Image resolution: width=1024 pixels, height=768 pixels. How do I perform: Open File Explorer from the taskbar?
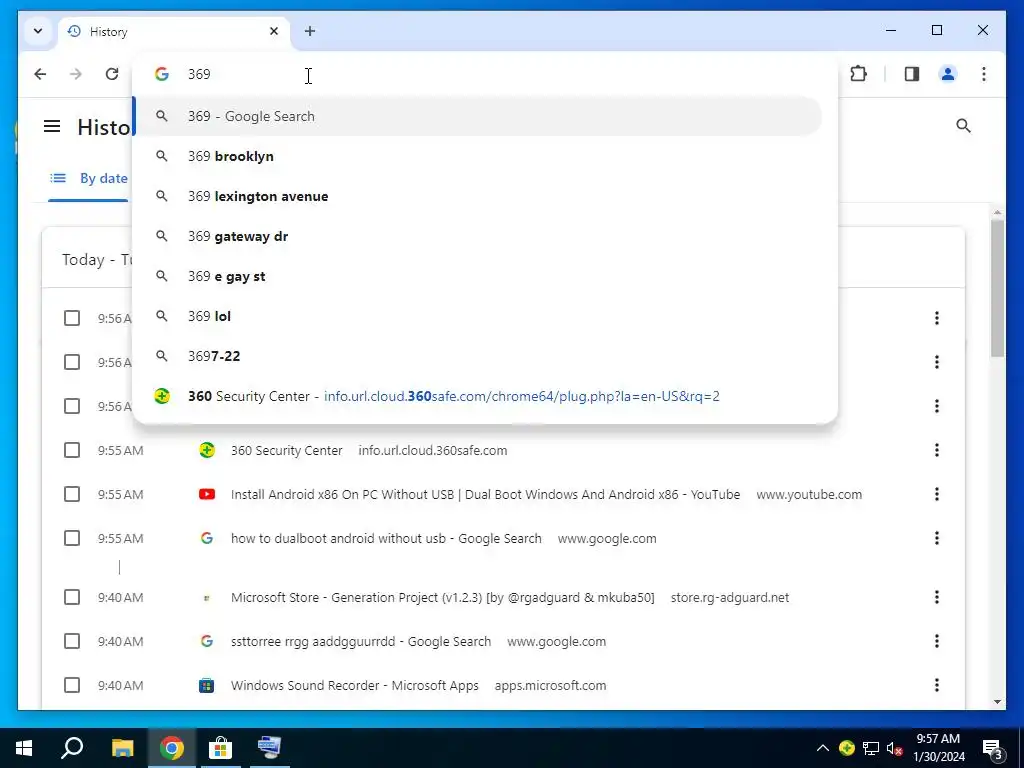(x=122, y=748)
